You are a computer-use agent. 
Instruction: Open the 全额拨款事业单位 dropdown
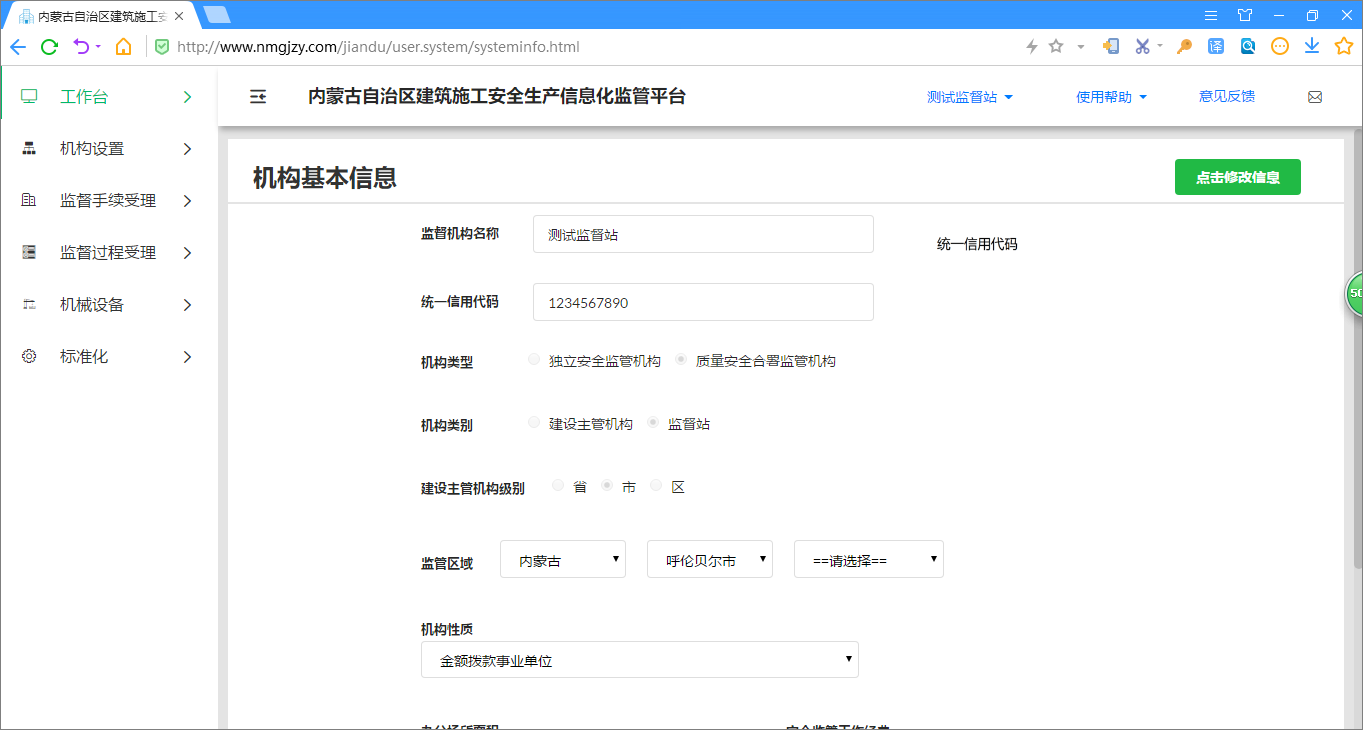point(640,659)
